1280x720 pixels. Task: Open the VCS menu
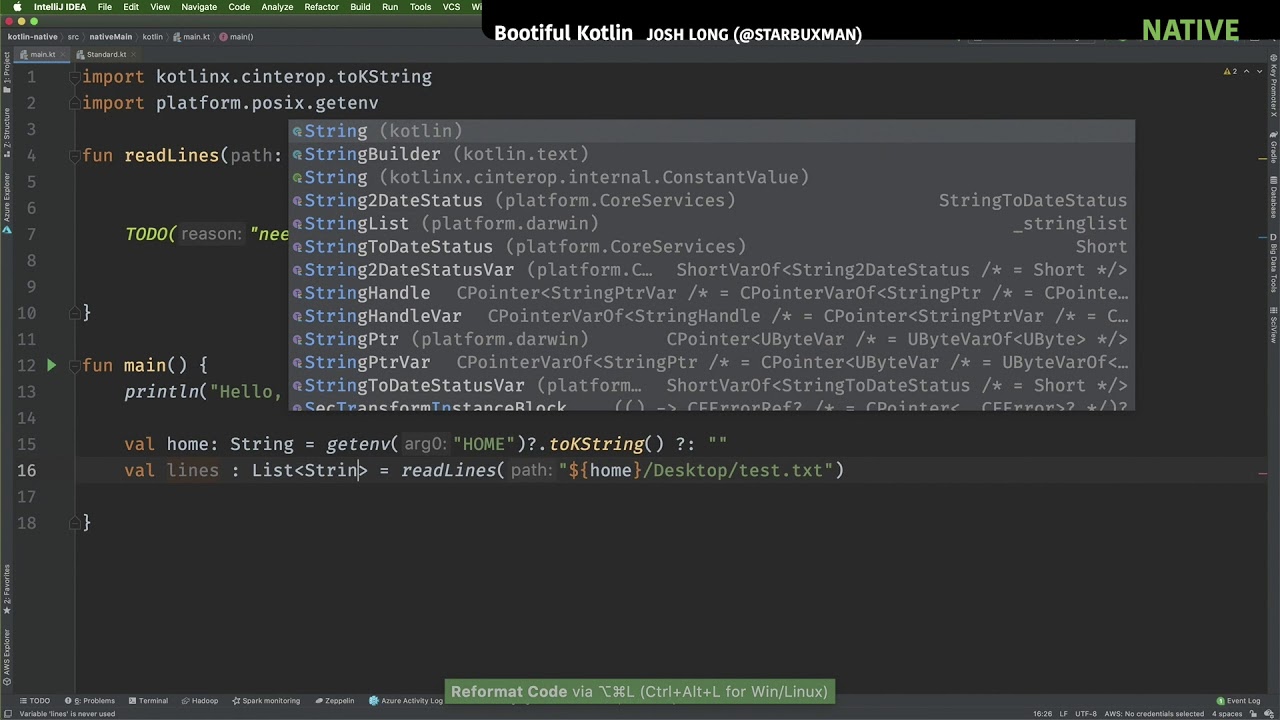coord(451,7)
